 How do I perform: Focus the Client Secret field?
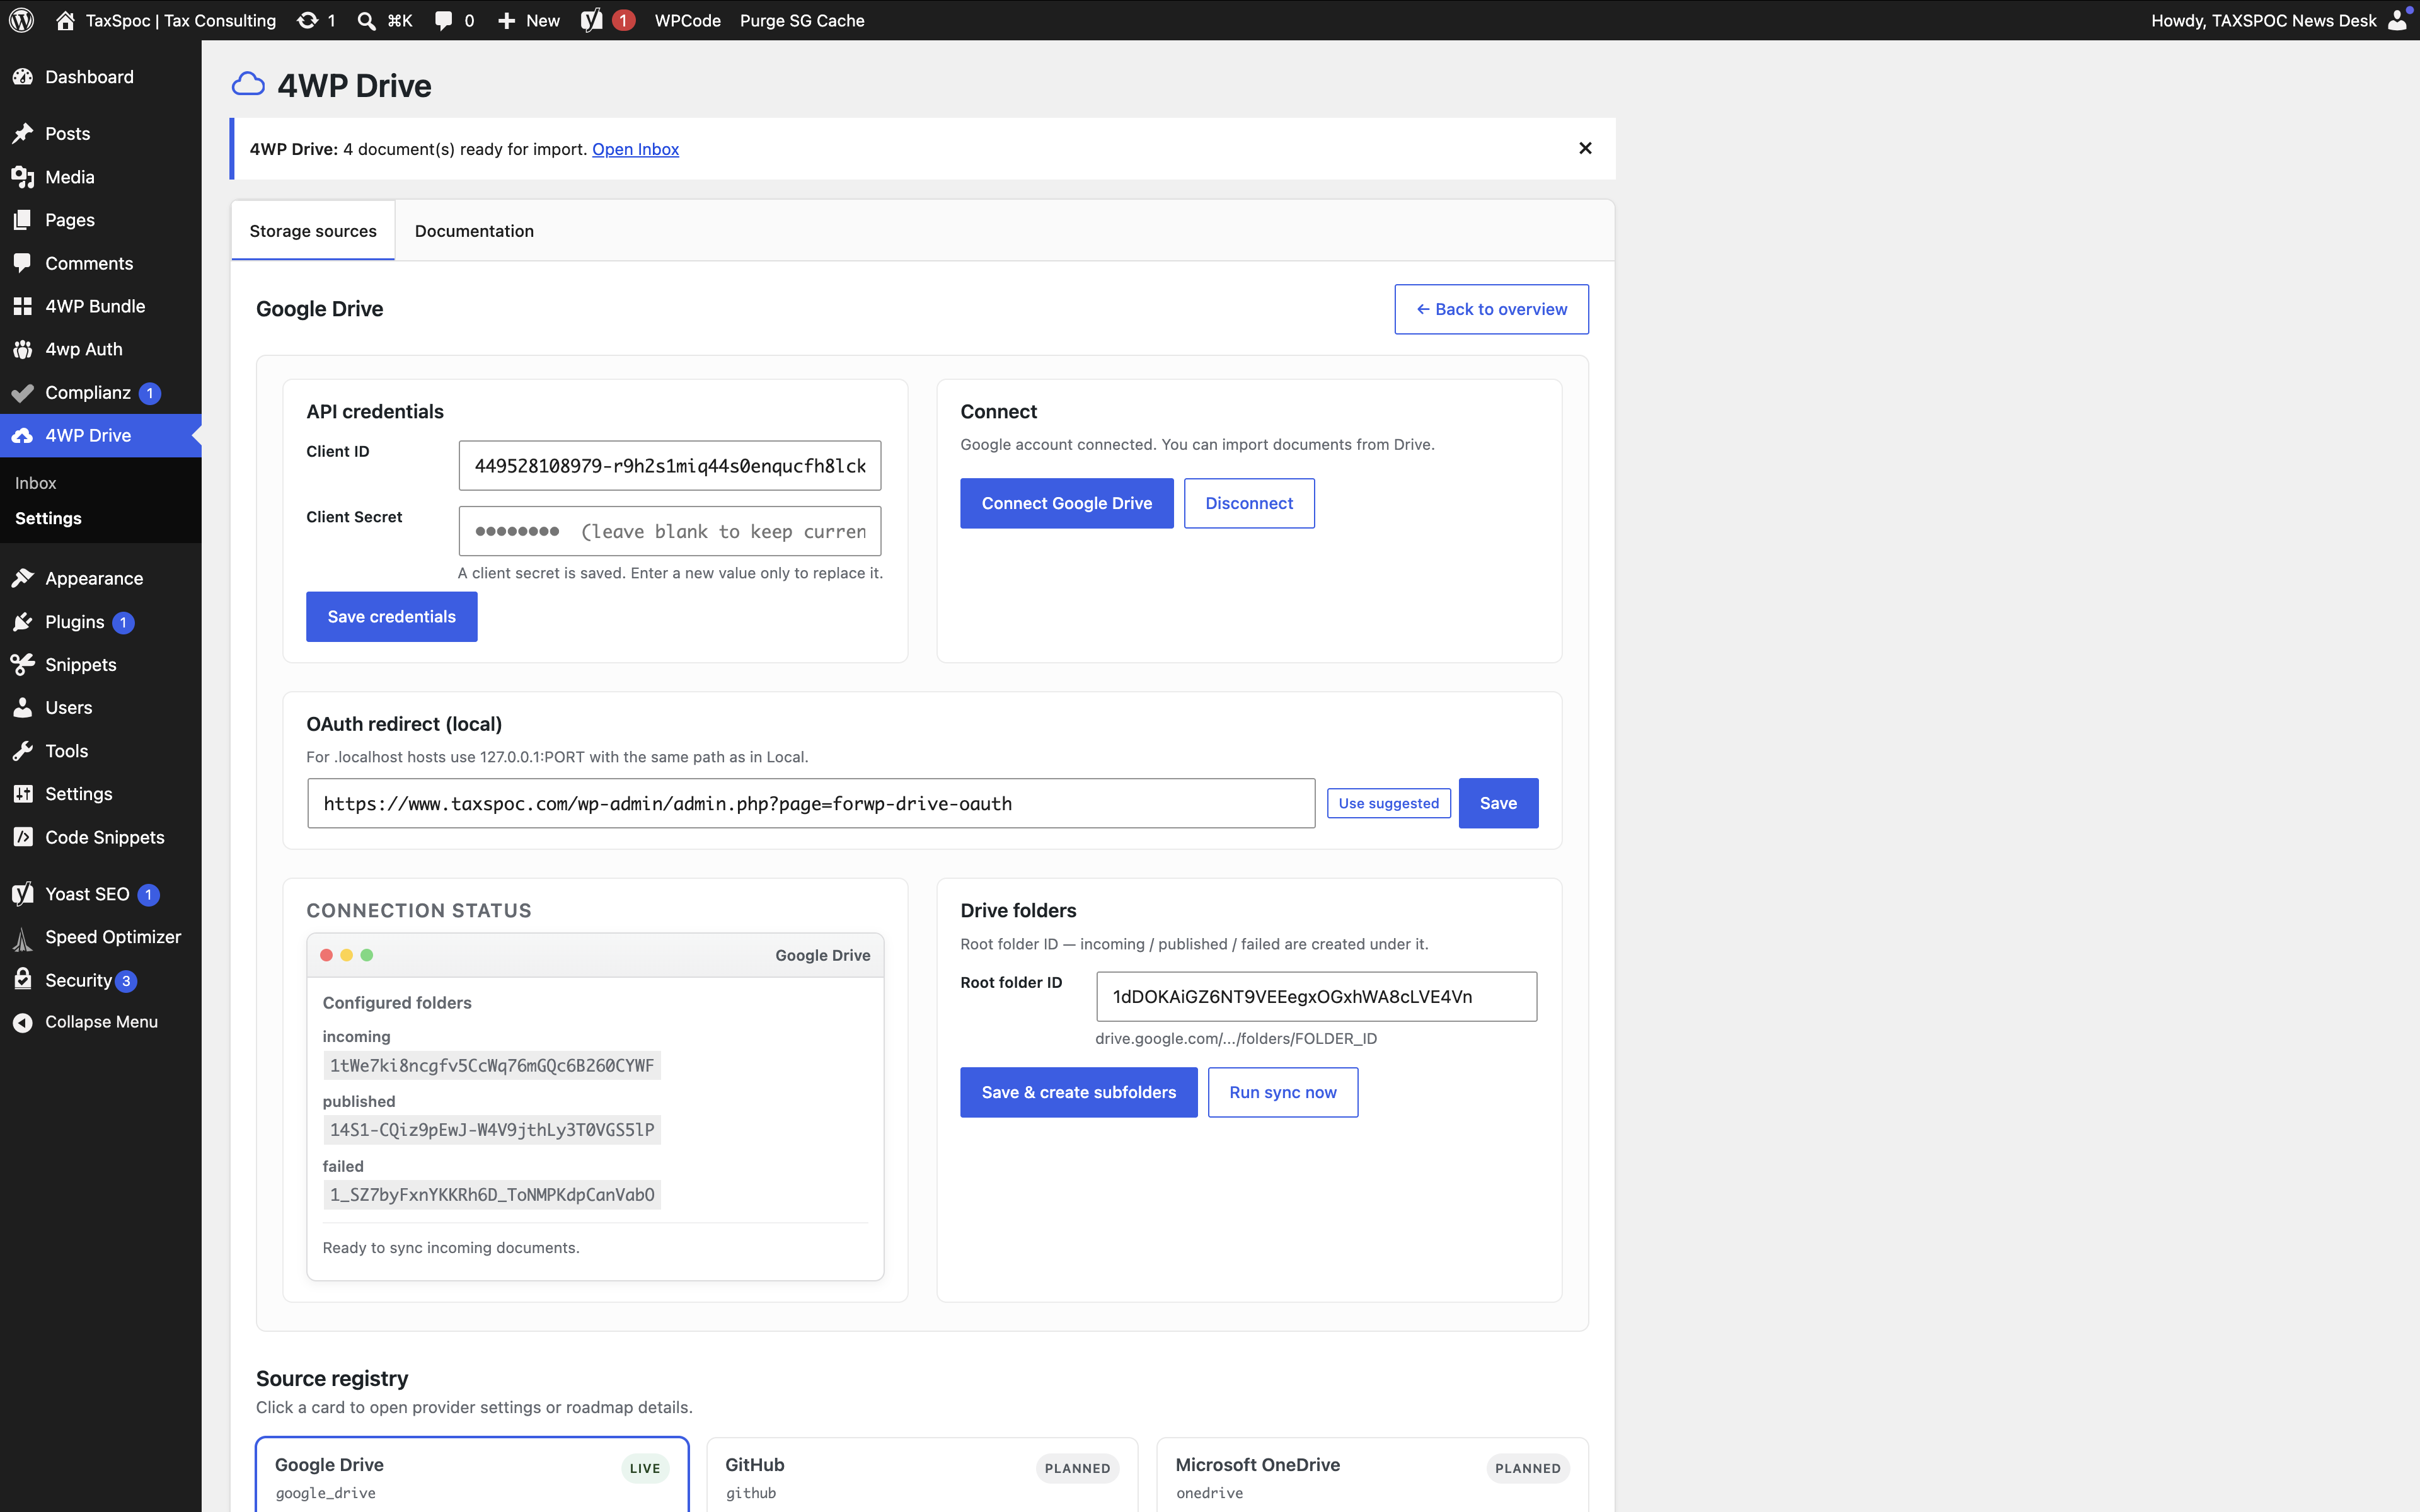[x=670, y=531]
